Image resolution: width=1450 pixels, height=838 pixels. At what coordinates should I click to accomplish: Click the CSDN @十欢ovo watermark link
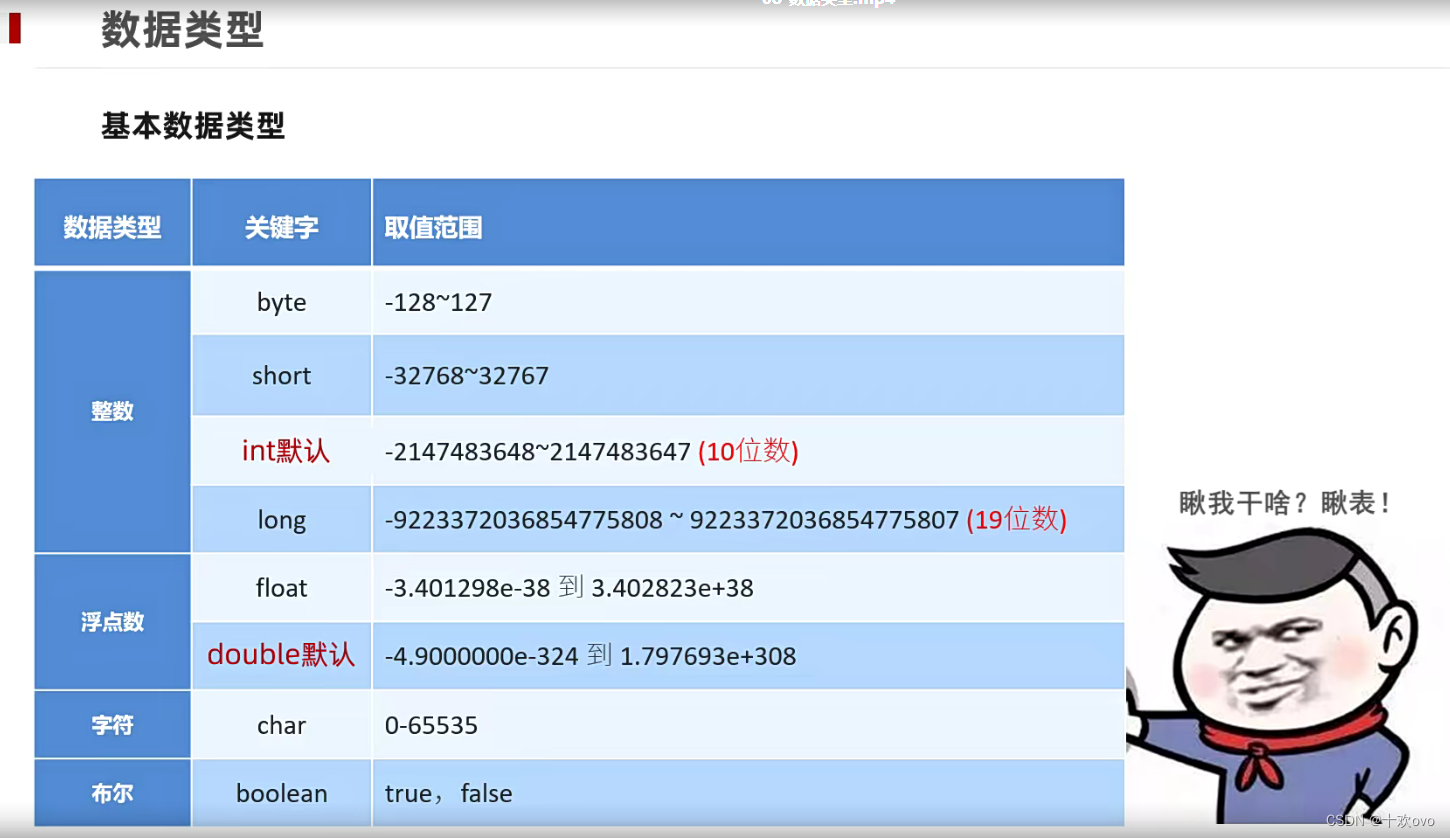point(1379,822)
